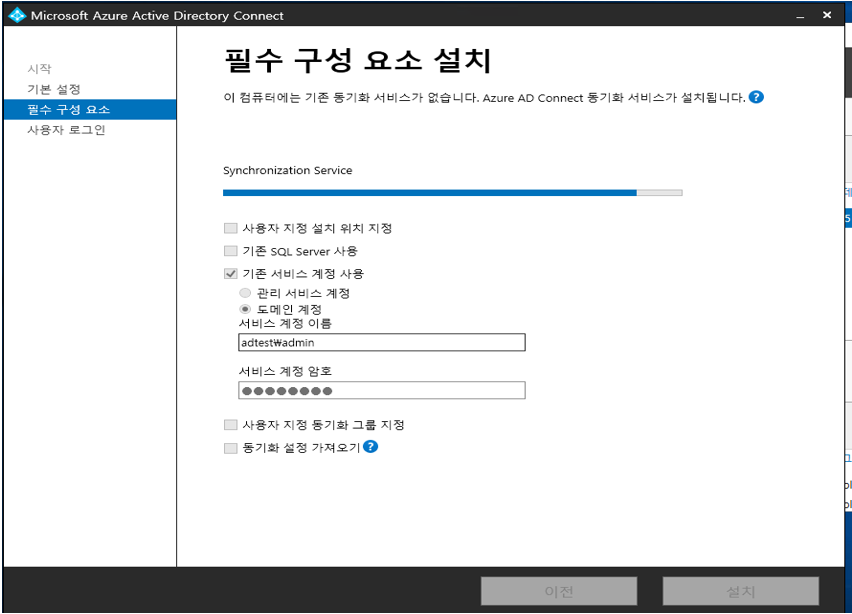
Task: Click the Synchronization Service progress bar
Action: pyautogui.click(x=453, y=193)
